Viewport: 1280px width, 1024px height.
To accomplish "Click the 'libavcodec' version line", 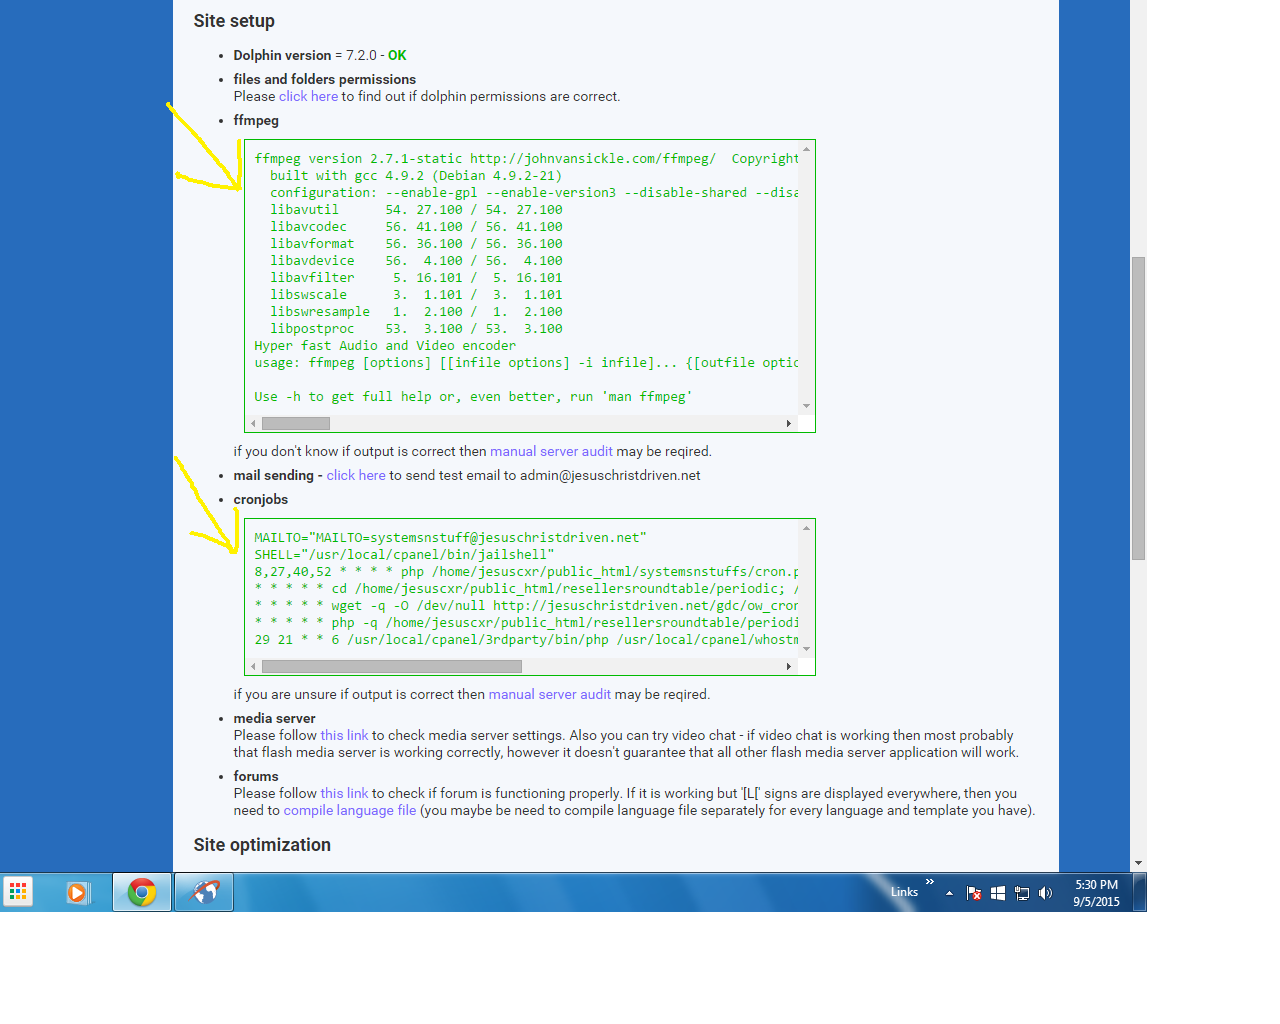I will pos(416,226).
